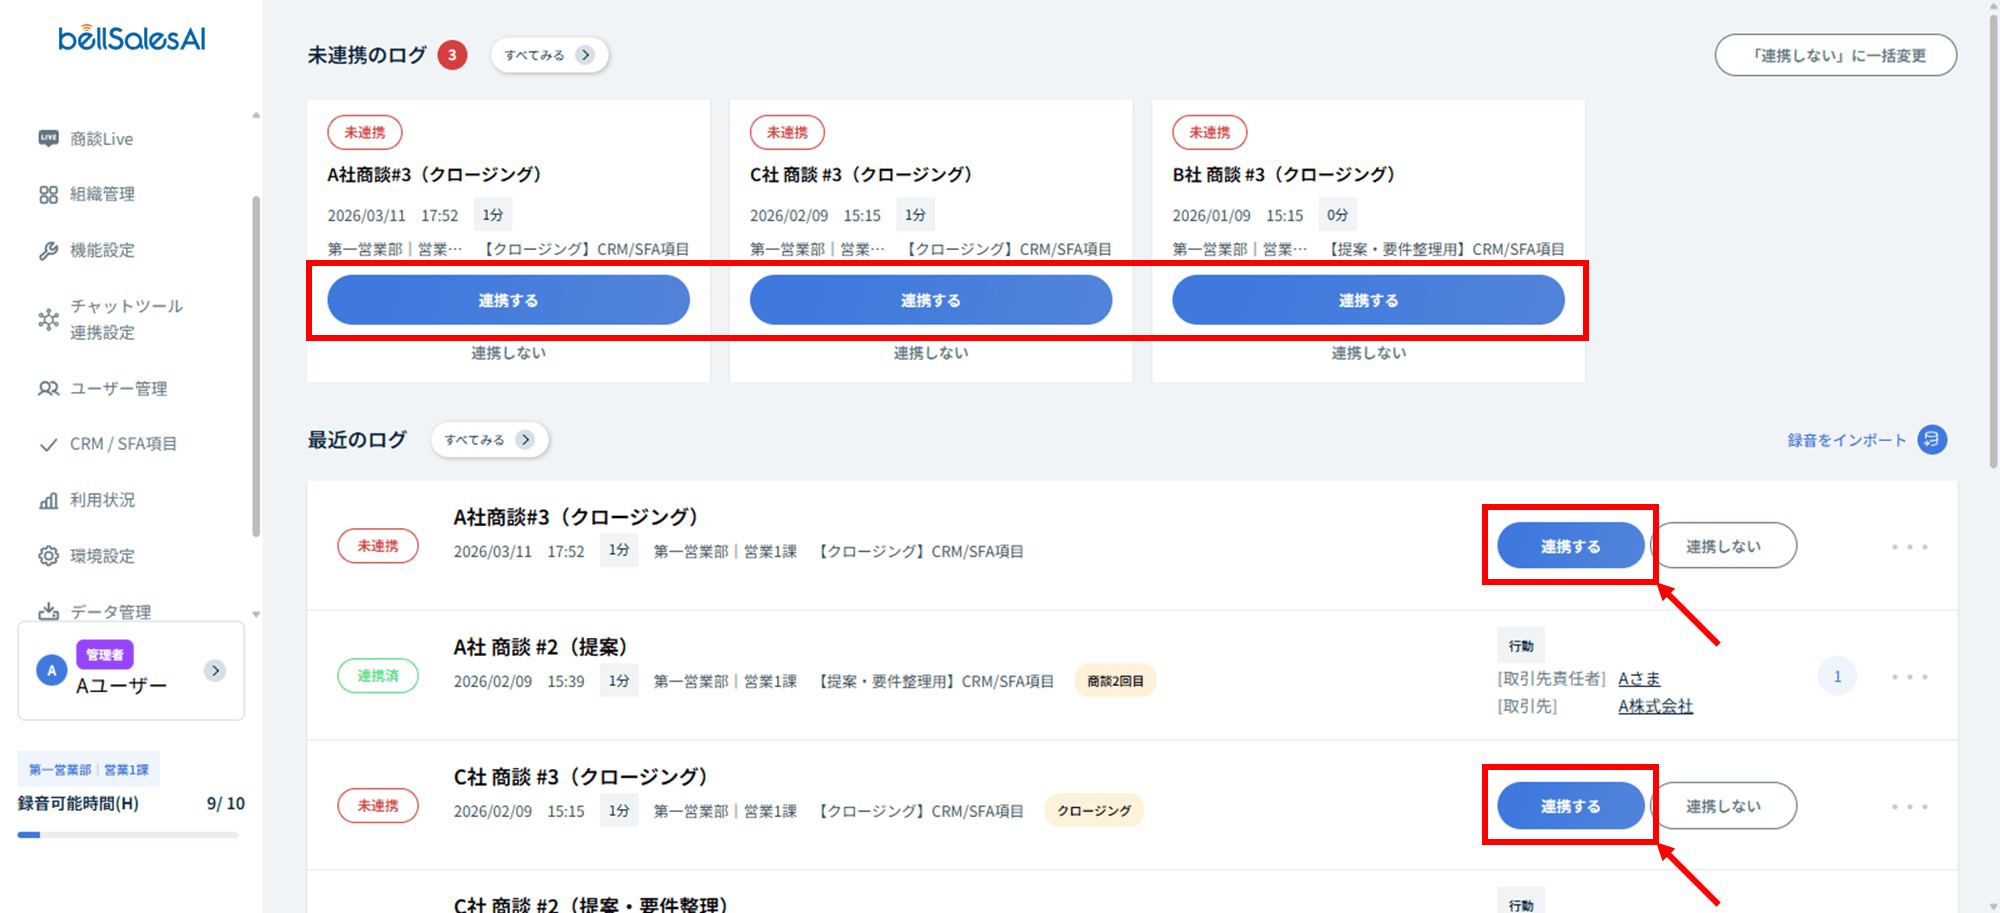Open the CRM / SFA項目 menu item
Viewport: 2000px width, 913px height.
coord(123,444)
